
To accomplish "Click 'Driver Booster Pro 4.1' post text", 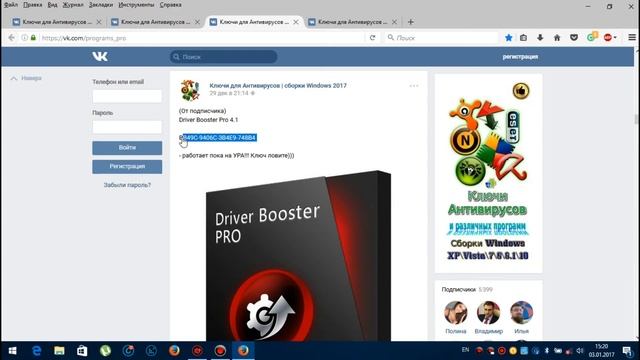I will [208, 120].
